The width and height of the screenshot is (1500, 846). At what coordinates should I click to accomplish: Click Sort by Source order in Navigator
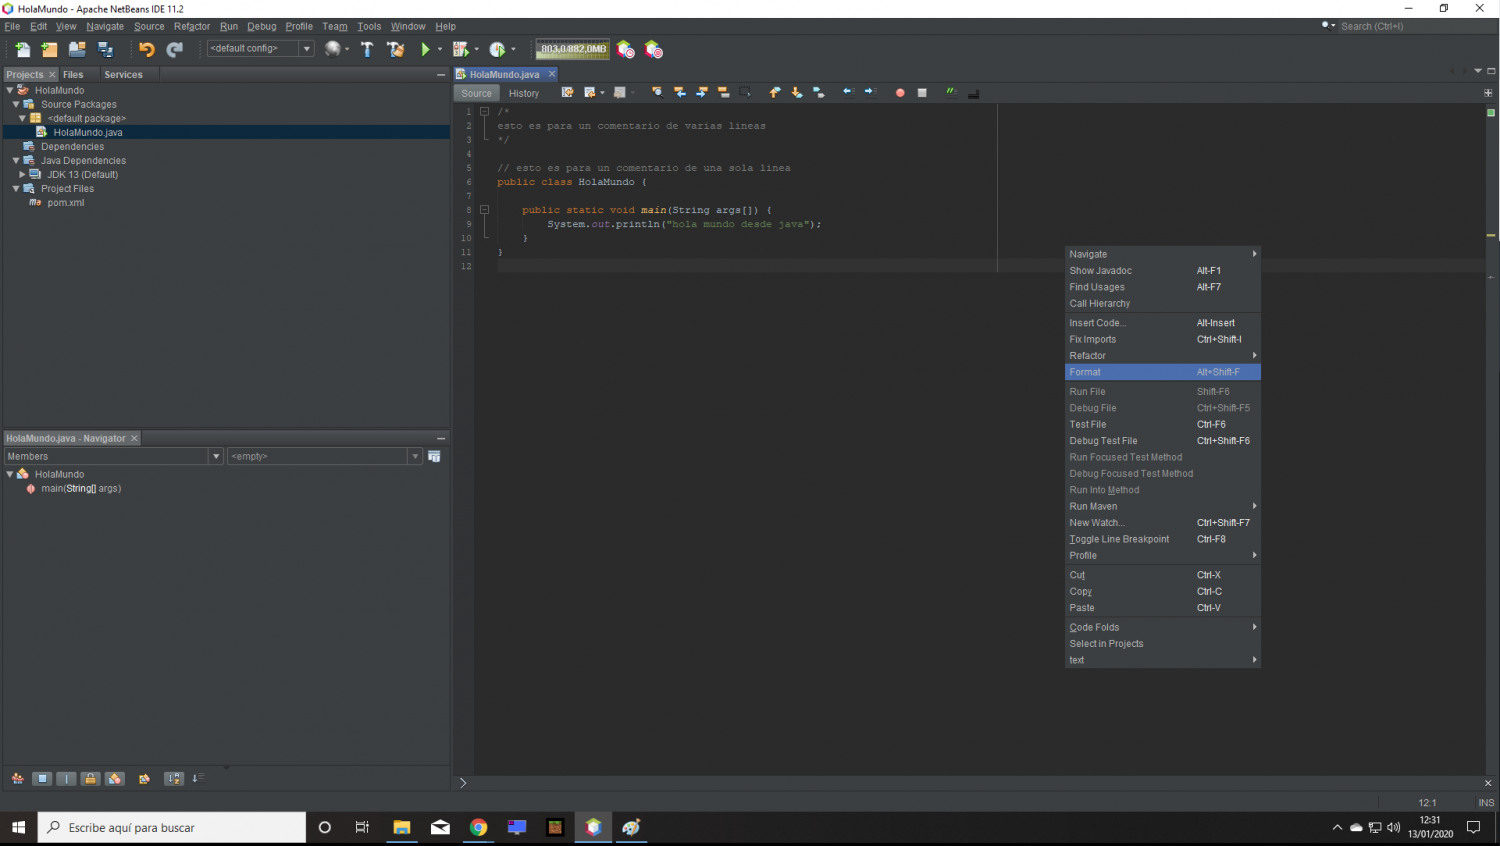point(198,778)
